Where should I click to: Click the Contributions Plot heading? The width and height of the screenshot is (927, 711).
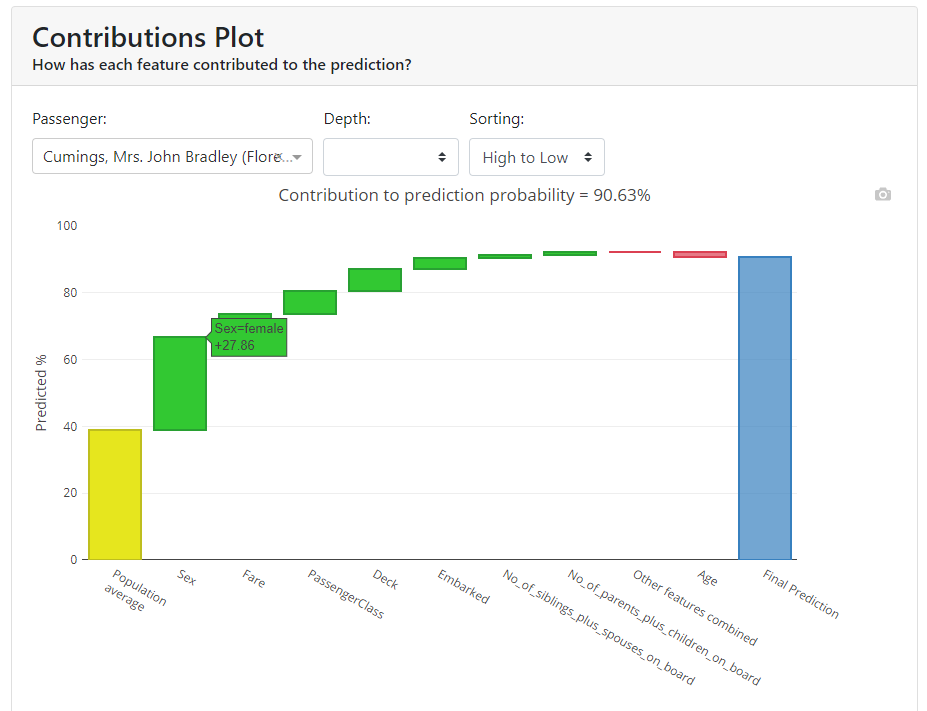click(x=147, y=37)
